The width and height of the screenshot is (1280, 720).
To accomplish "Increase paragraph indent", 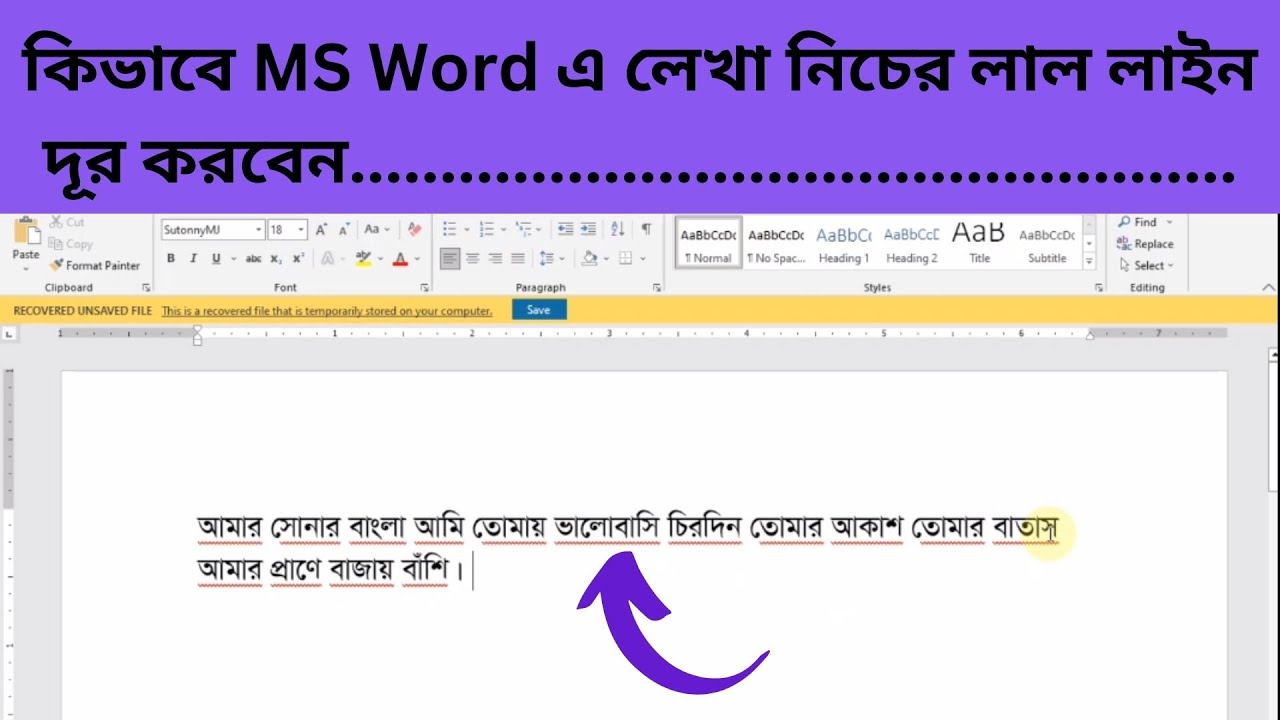I will tap(588, 229).
